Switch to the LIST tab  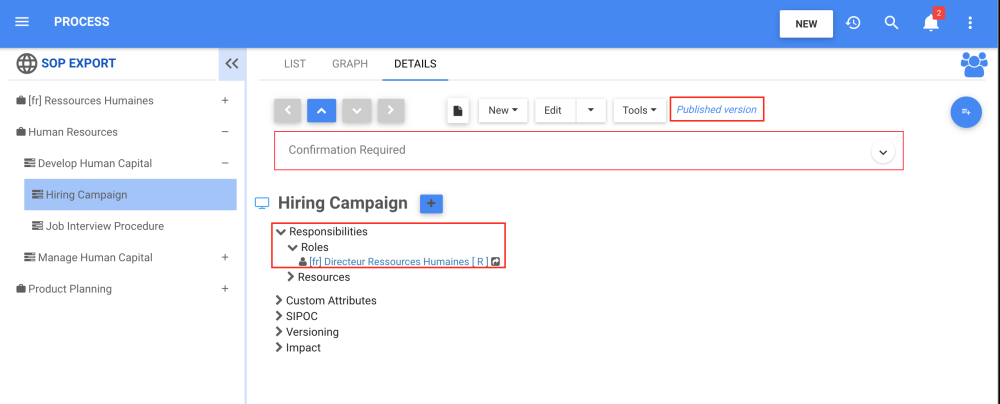pos(295,64)
